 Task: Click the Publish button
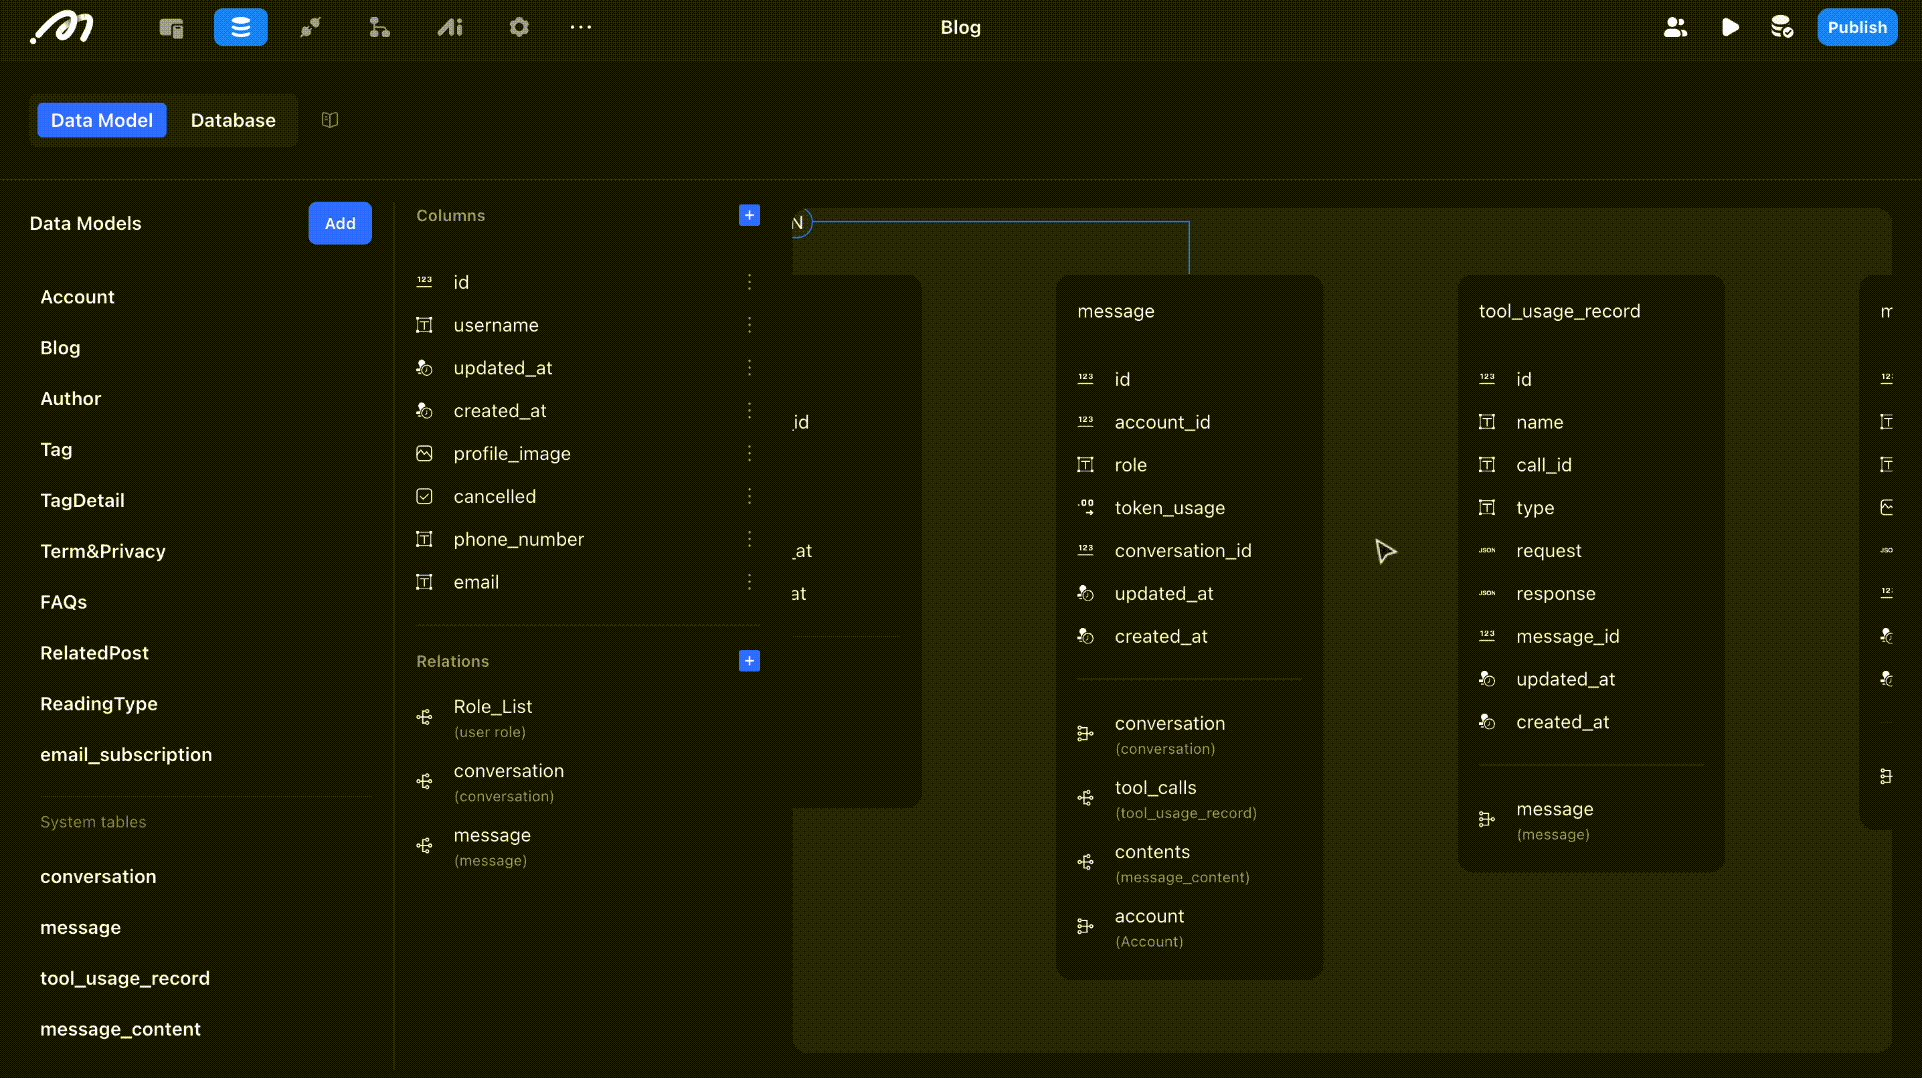click(1857, 27)
